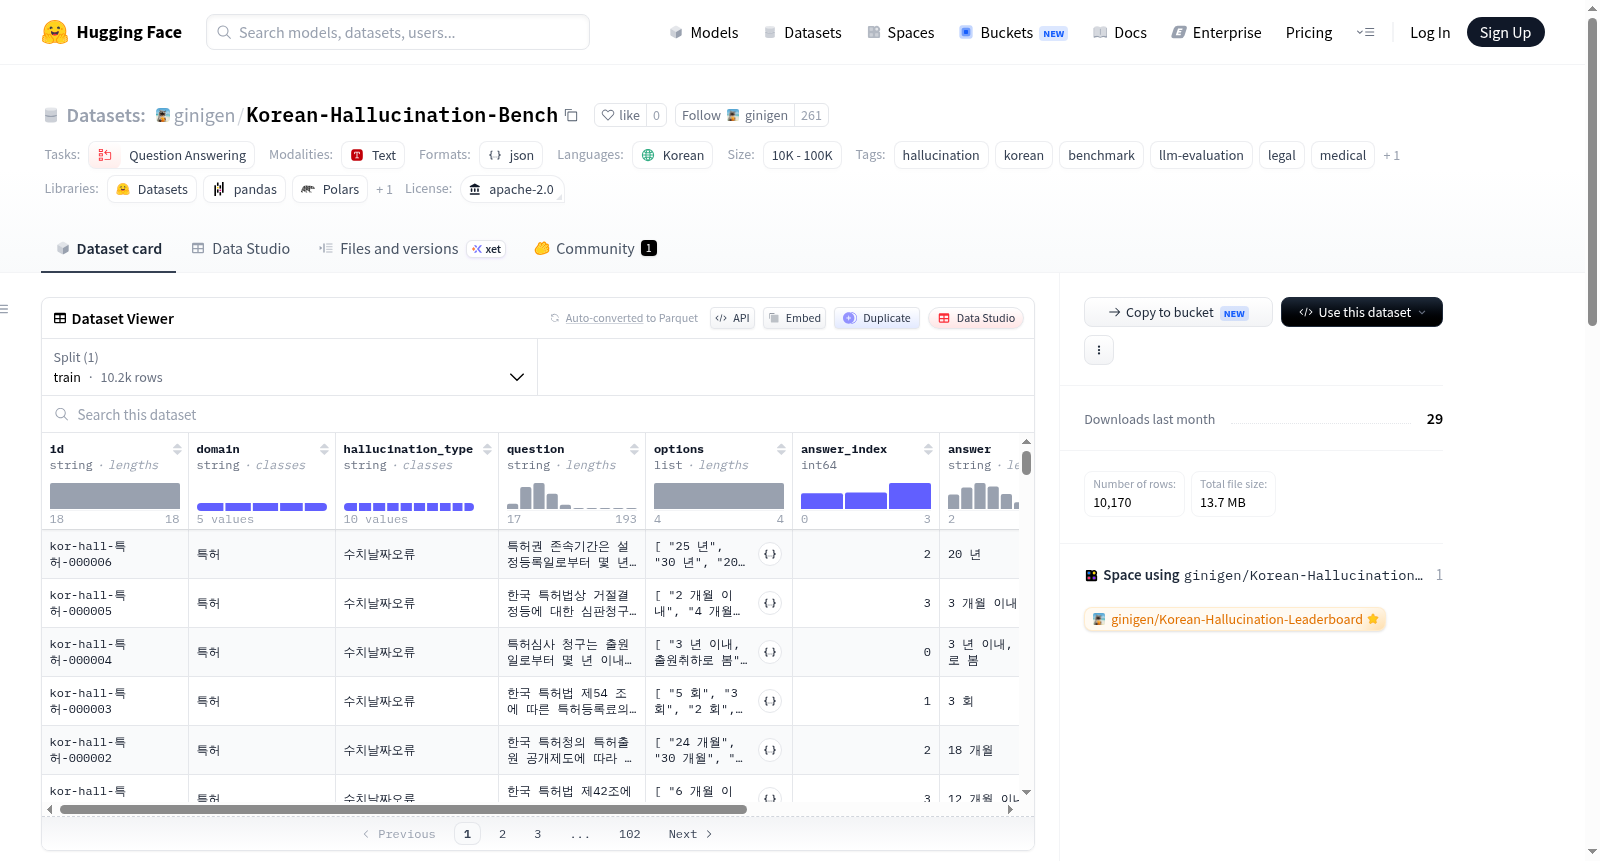Sort by the domain column arrows

point(324,449)
